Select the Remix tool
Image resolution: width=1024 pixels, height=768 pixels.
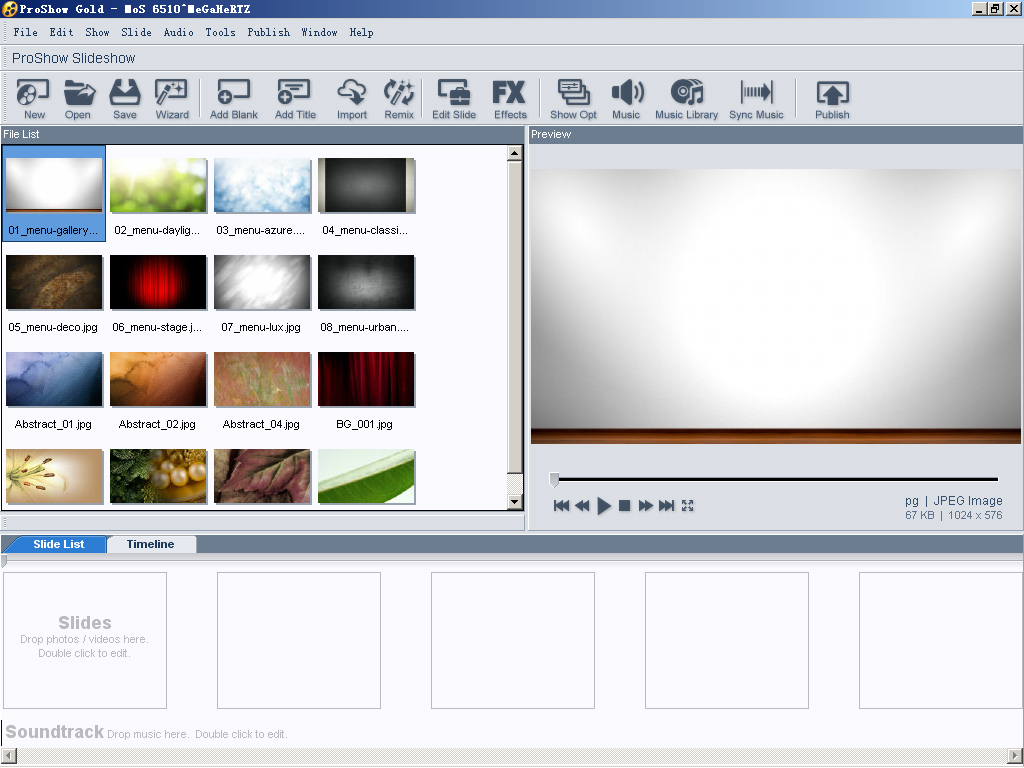[399, 99]
